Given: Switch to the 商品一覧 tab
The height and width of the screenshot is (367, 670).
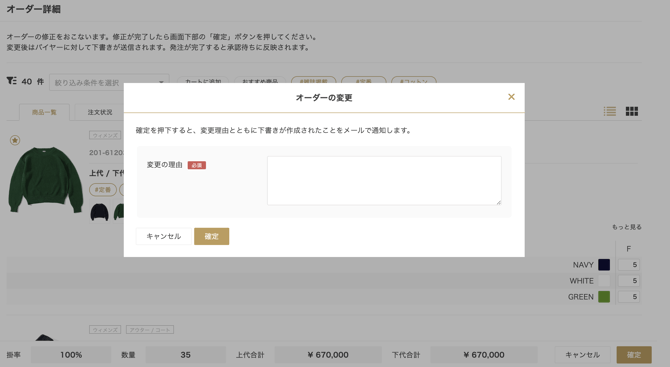Looking at the screenshot, I should pos(44,112).
